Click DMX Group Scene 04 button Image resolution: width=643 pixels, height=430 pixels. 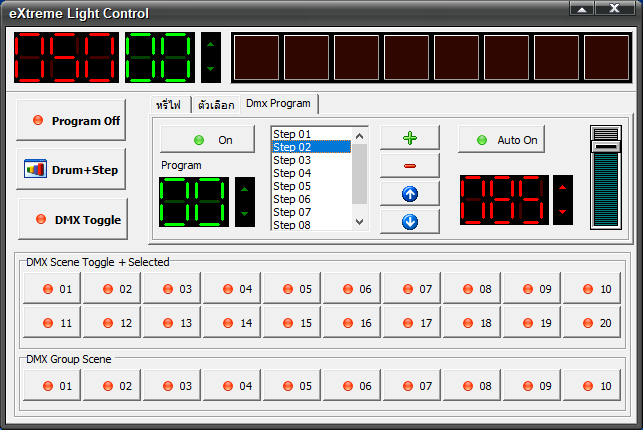tap(232, 386)
